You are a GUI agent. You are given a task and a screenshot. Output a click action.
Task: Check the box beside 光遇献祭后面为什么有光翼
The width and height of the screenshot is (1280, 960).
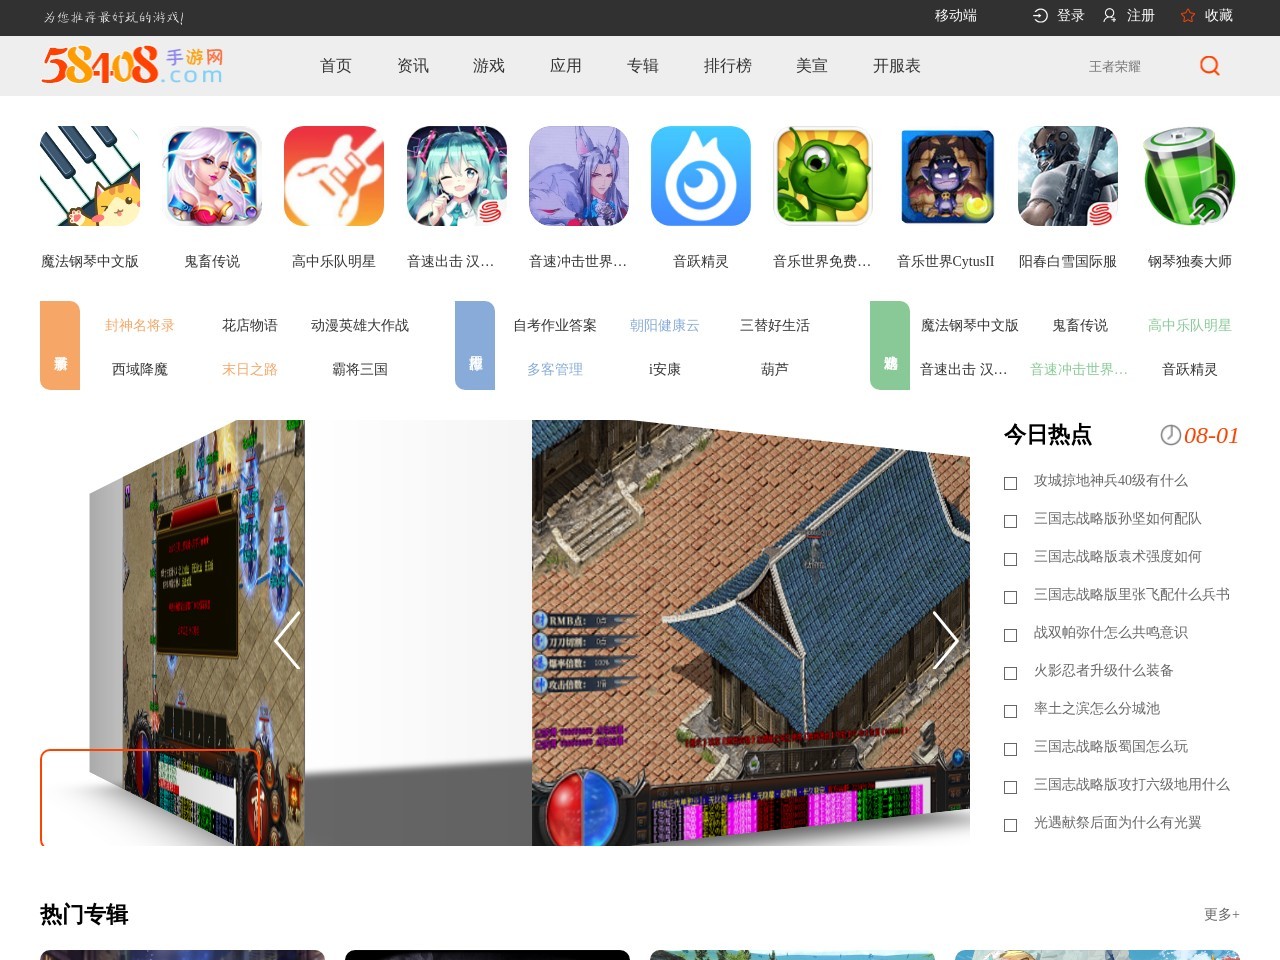[1010, 824]
